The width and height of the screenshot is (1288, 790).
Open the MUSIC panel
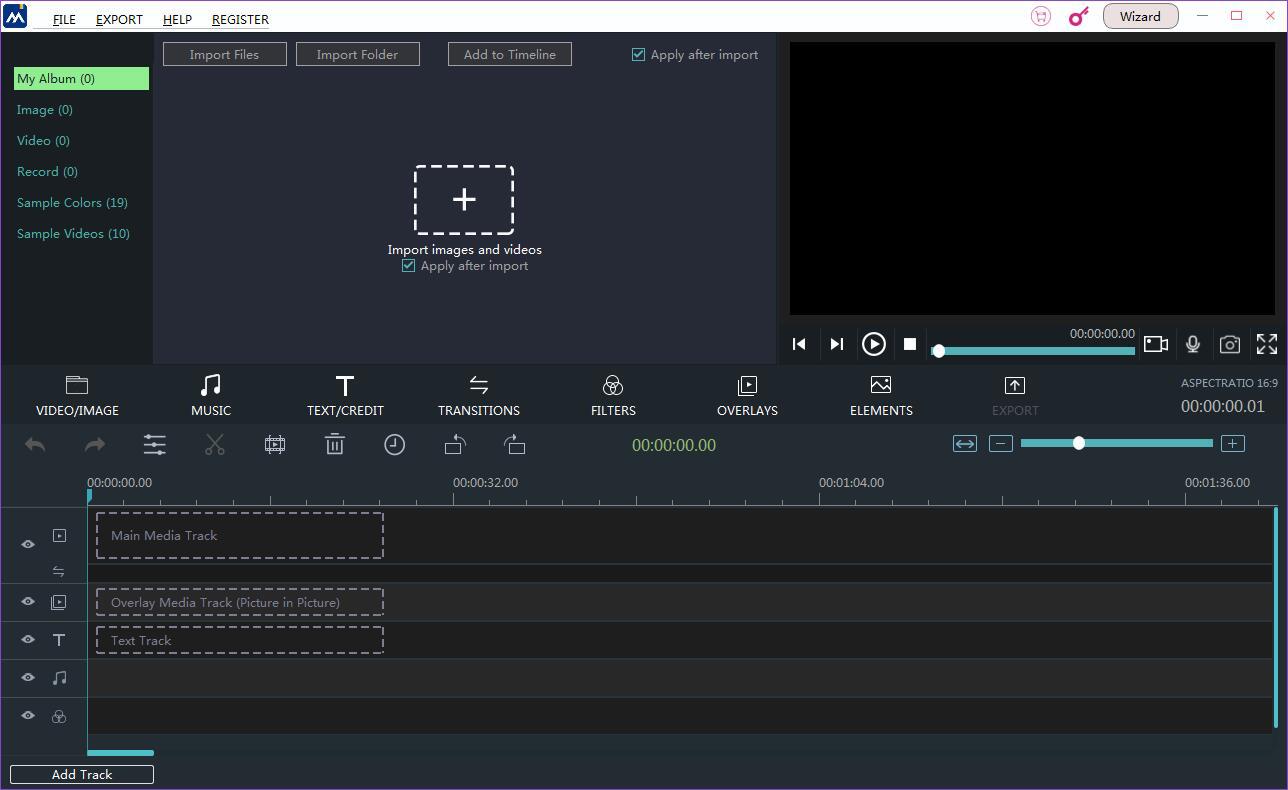[211, 396]
